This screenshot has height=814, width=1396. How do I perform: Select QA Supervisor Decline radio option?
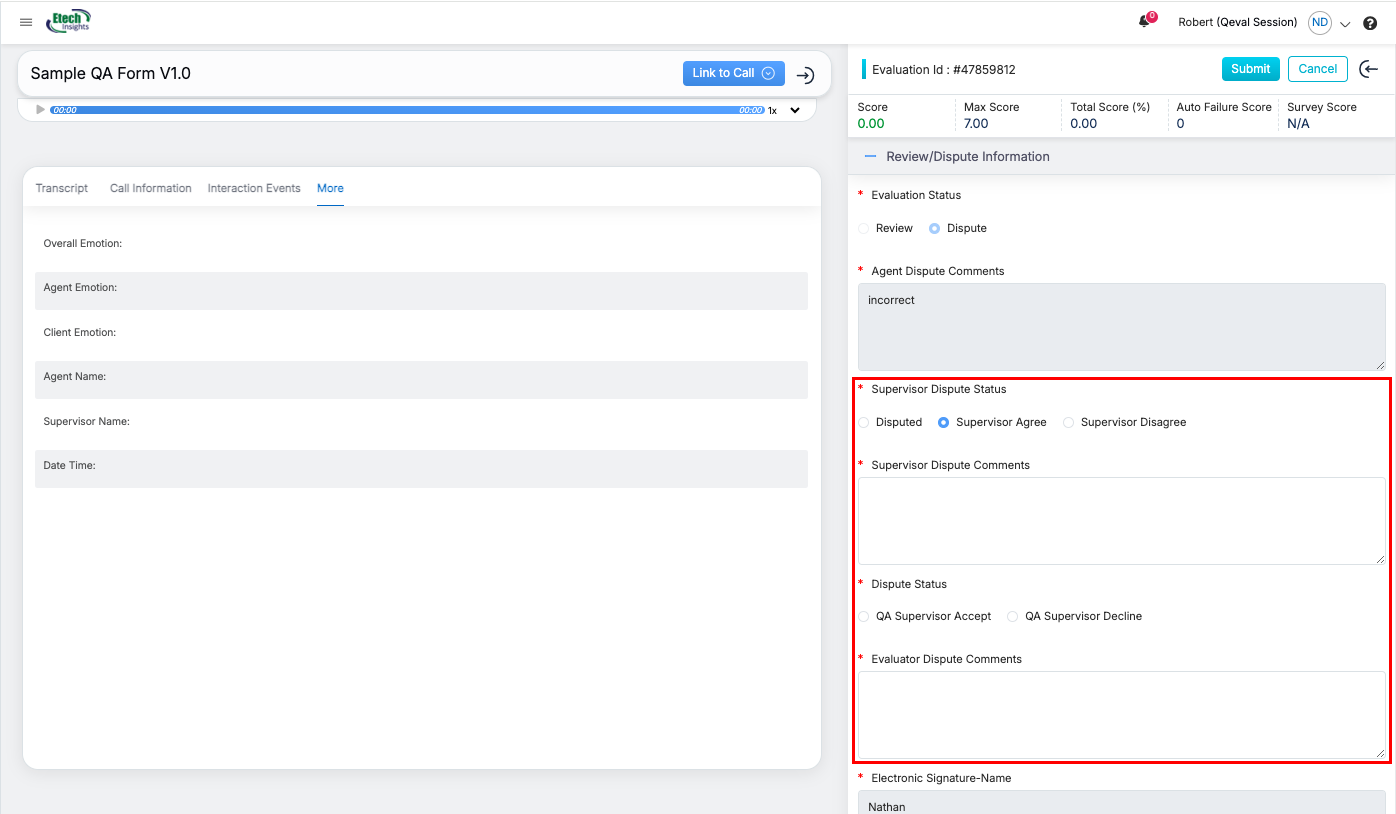click(x=1012, y=617)
